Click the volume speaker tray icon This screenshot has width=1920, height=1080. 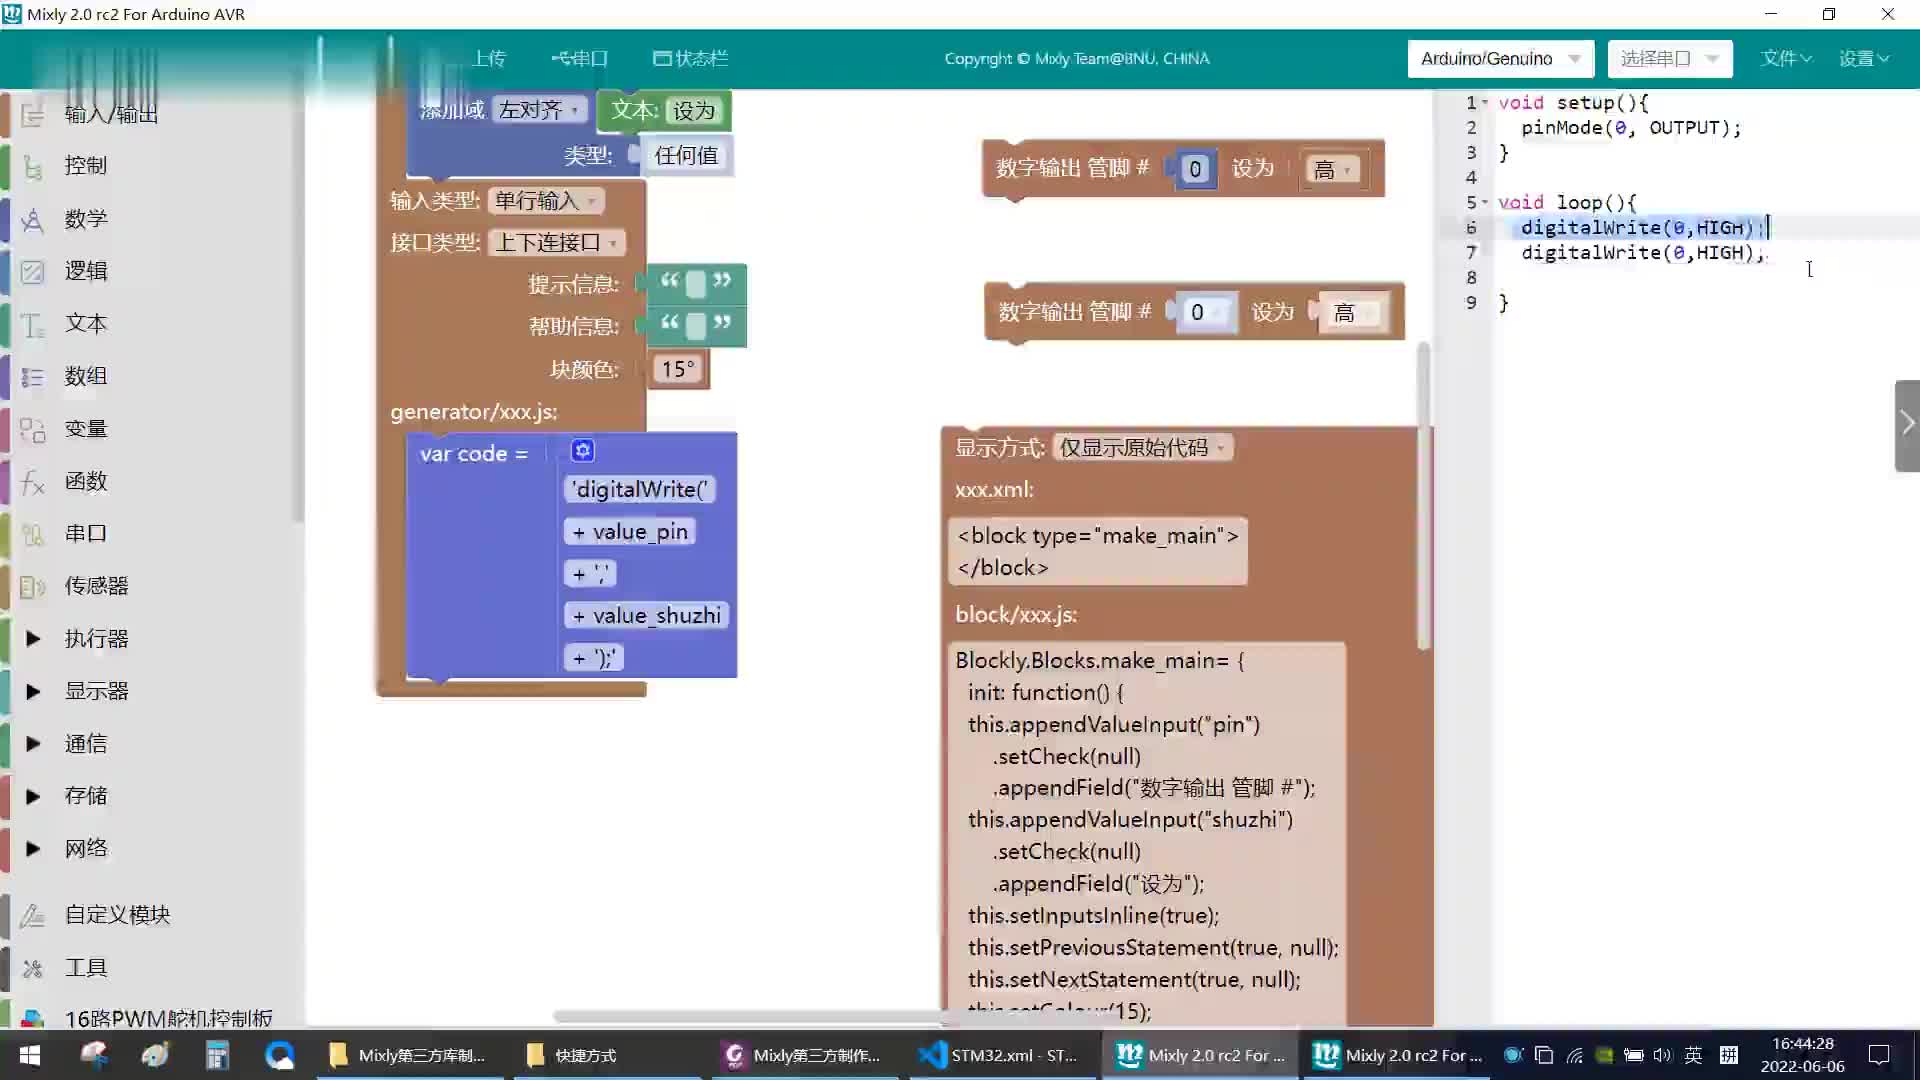point(1662,1055)
